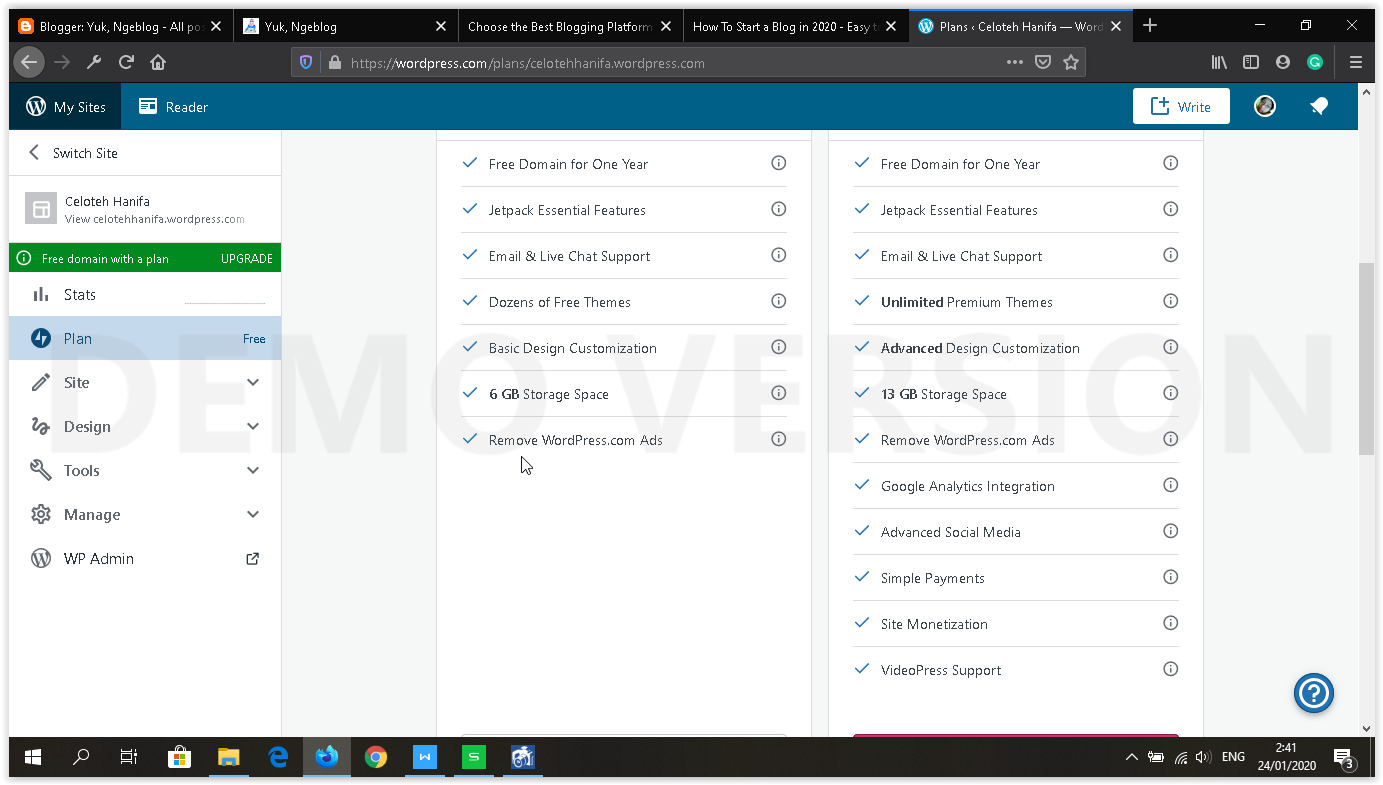Open File Explorer from taskbar
Screen dimensions: 1383x785
coord(228,757)
